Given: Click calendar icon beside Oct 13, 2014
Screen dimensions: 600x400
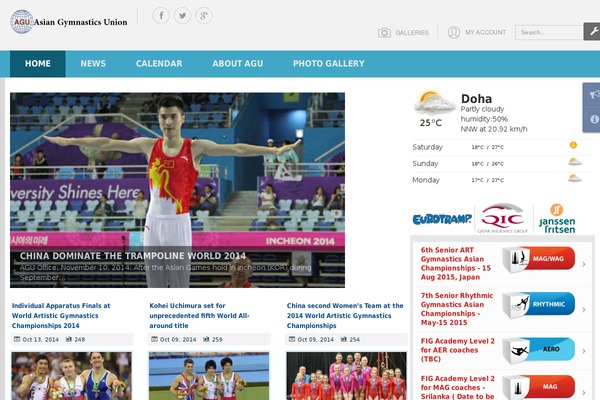Looking at the screenshot, I should [x=17, y=339].
